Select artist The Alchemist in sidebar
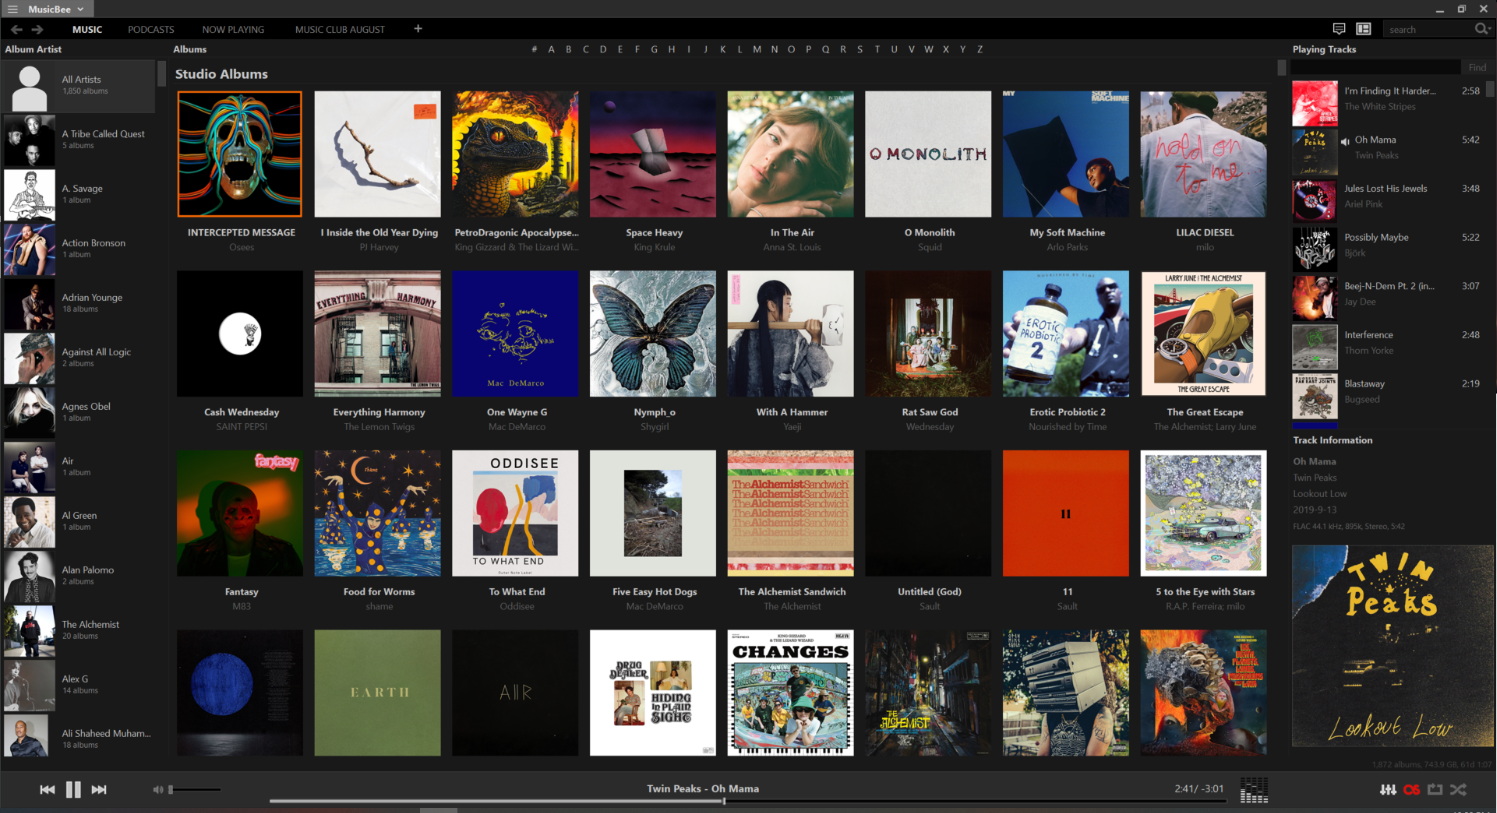The height and width of the screenshot is (813, 1497). [79, 630]
